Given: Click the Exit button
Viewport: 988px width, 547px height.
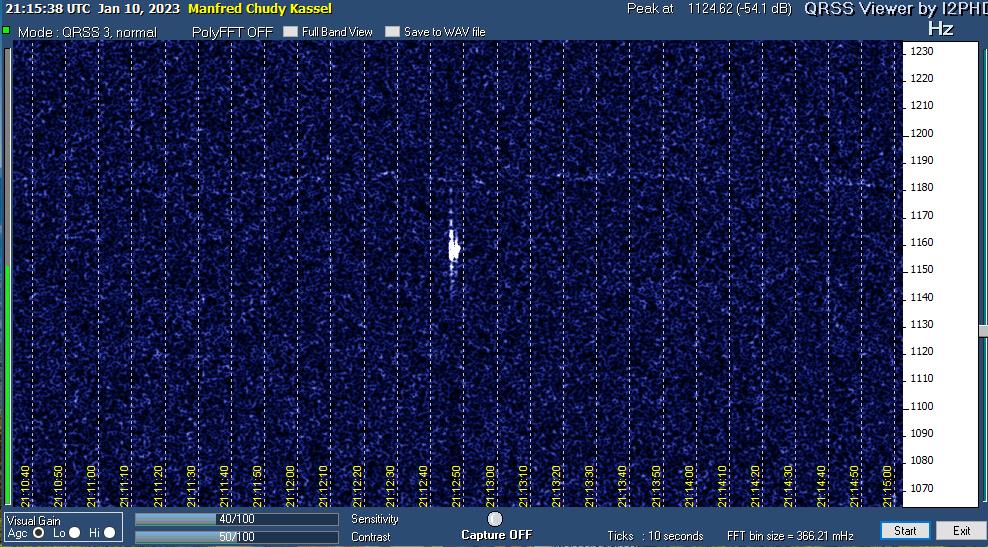Looking at the screenshot, I should tap(962, 530).
